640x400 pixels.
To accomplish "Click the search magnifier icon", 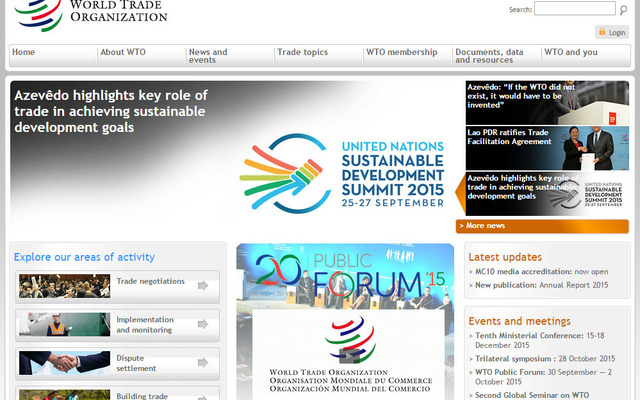I will (623, 10).
